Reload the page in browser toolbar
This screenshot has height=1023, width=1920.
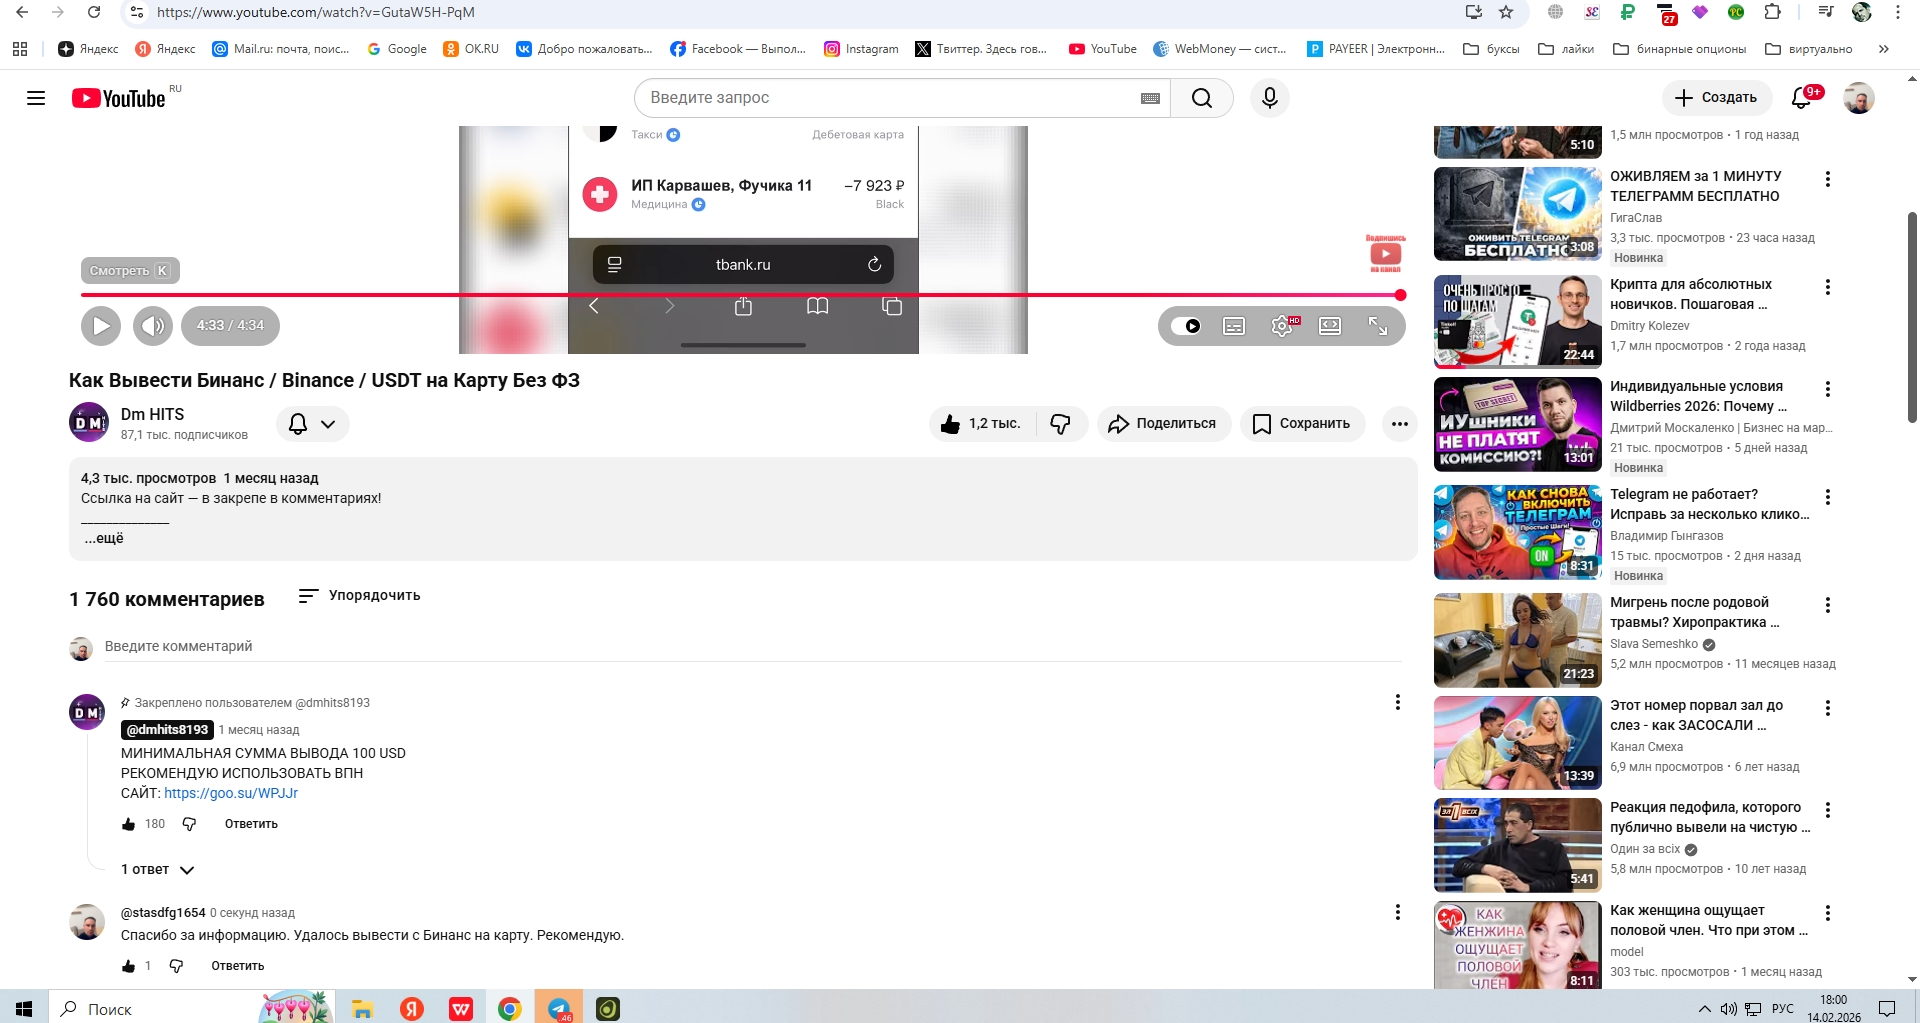(x=94, y=12)
